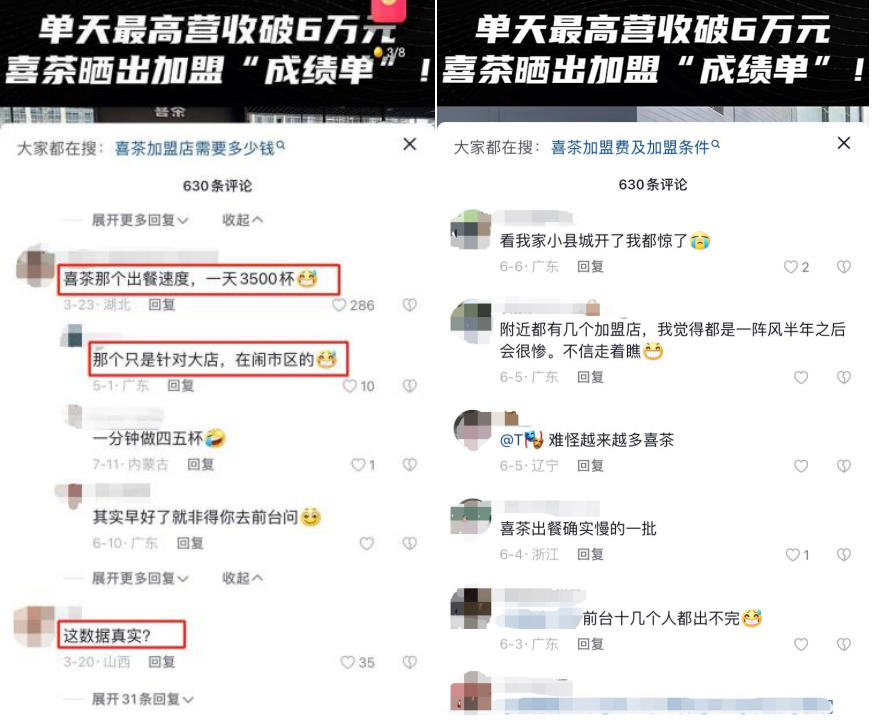Viewport: 872px width, 725px height.
Task: Reply to the 附近都有几个加盟店 comment
Action: click(590, 377)
